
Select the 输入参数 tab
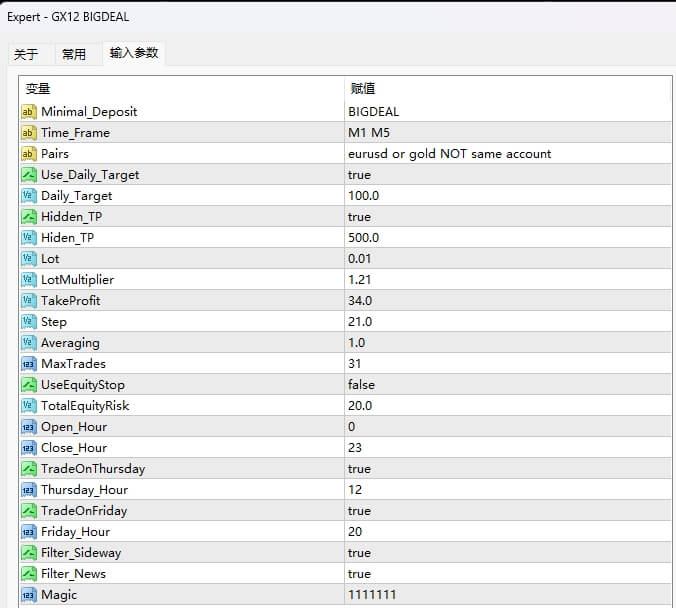pos(134,53)
